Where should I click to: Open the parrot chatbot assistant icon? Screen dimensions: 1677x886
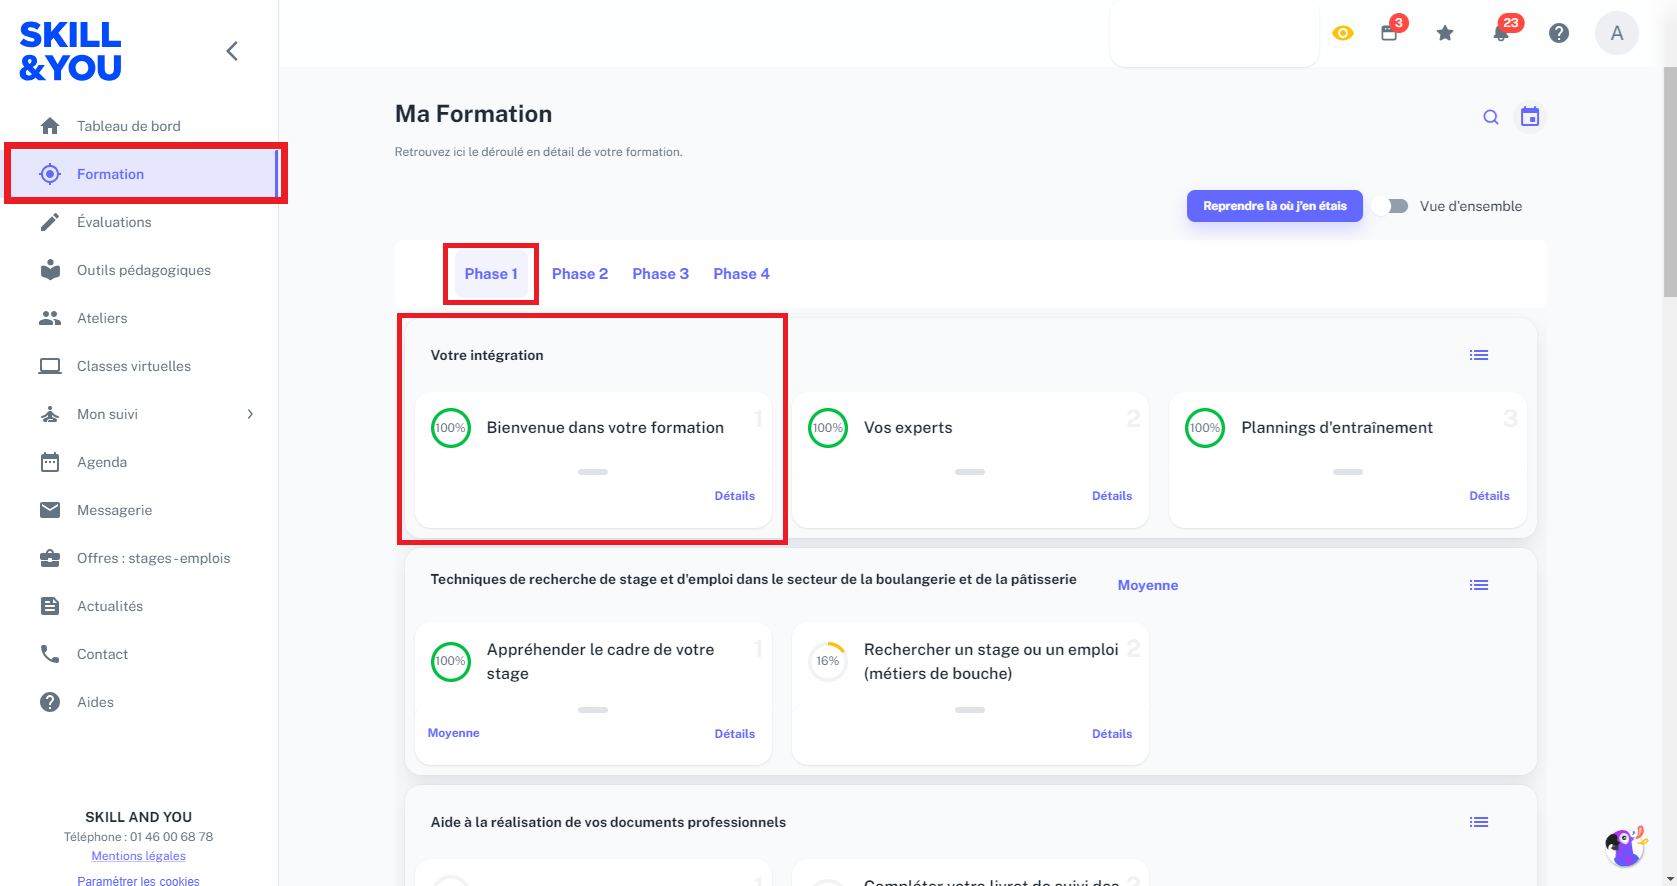tap(1626, 847)
